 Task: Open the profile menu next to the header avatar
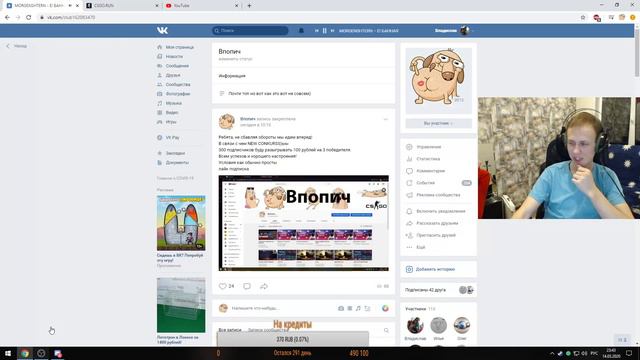coord(473,31)
